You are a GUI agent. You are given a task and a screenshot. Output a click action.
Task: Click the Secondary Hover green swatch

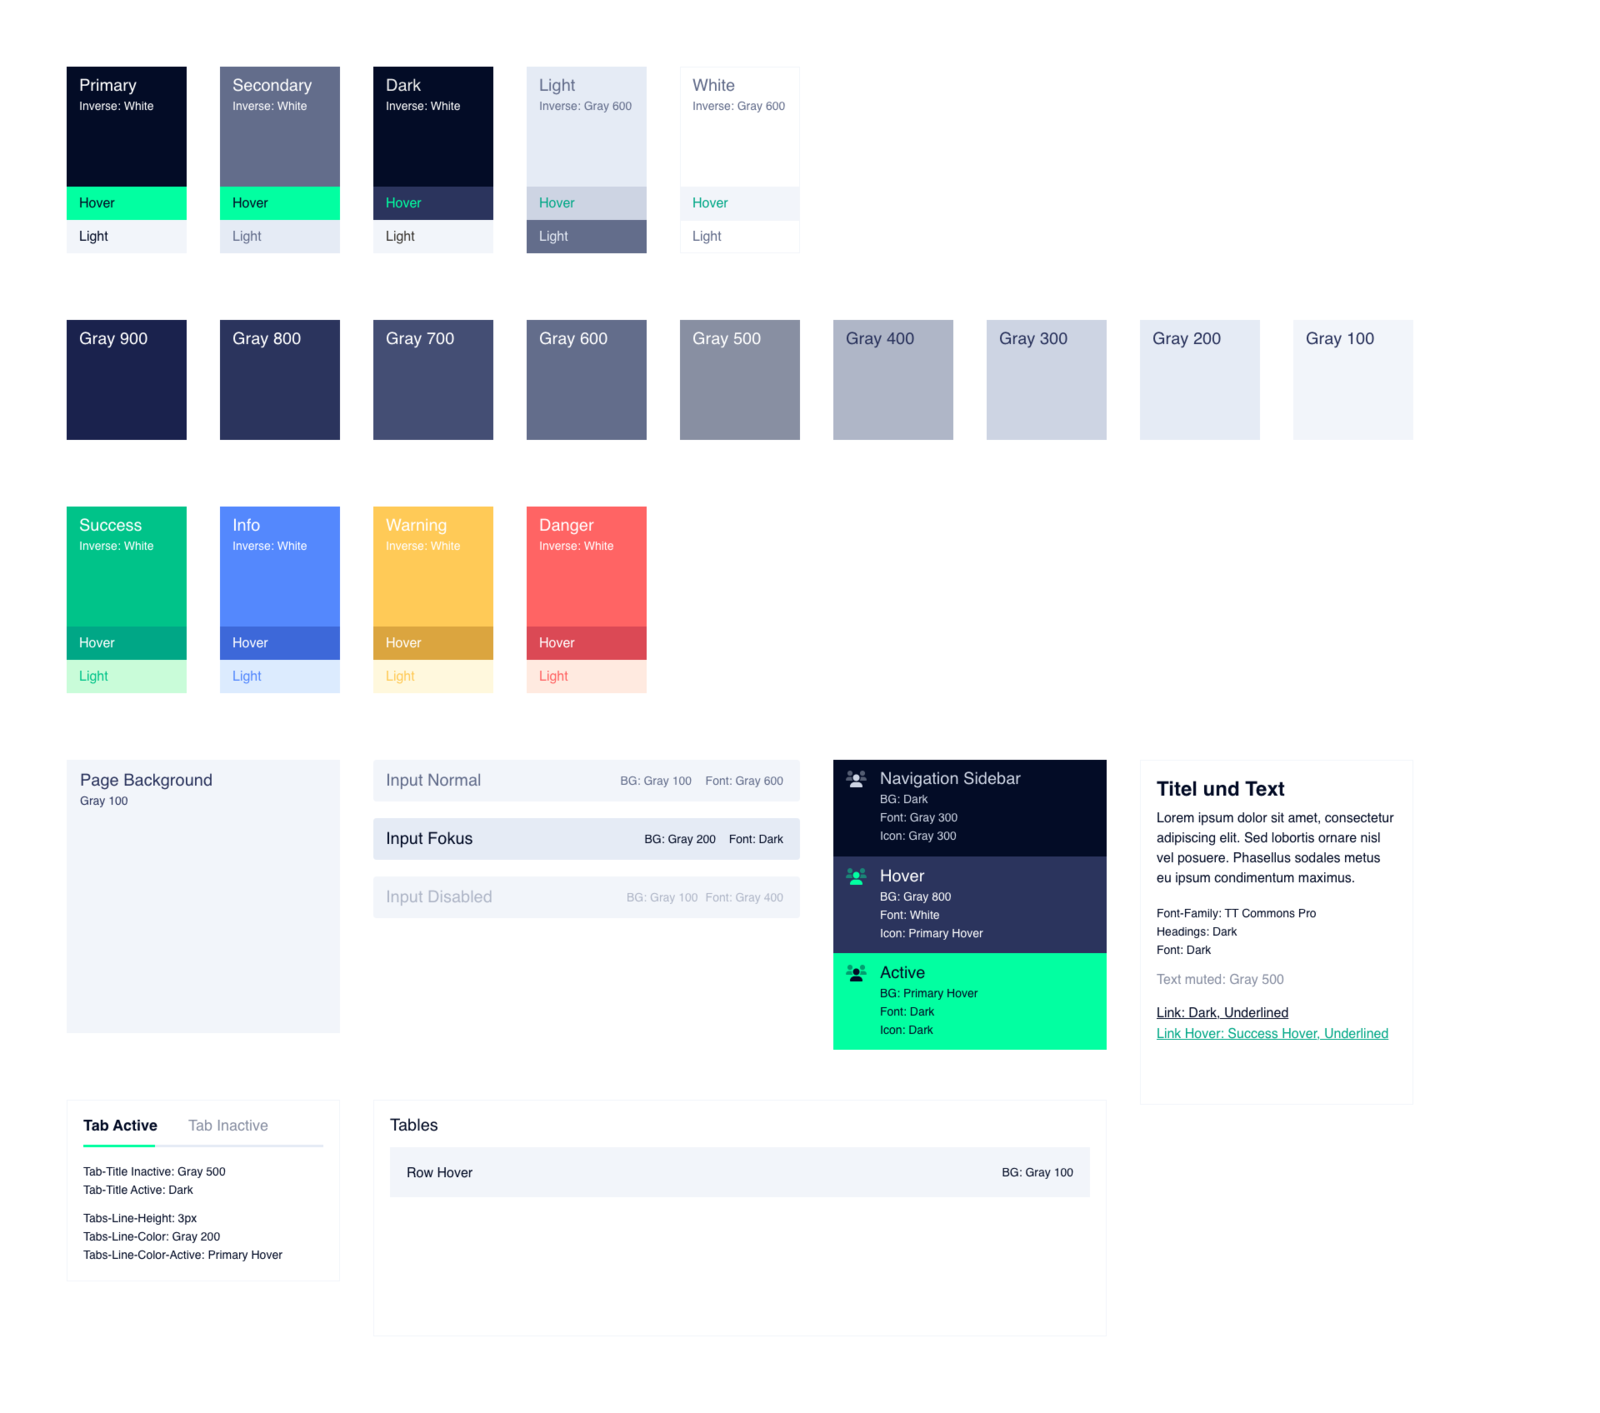click(279, 202)
